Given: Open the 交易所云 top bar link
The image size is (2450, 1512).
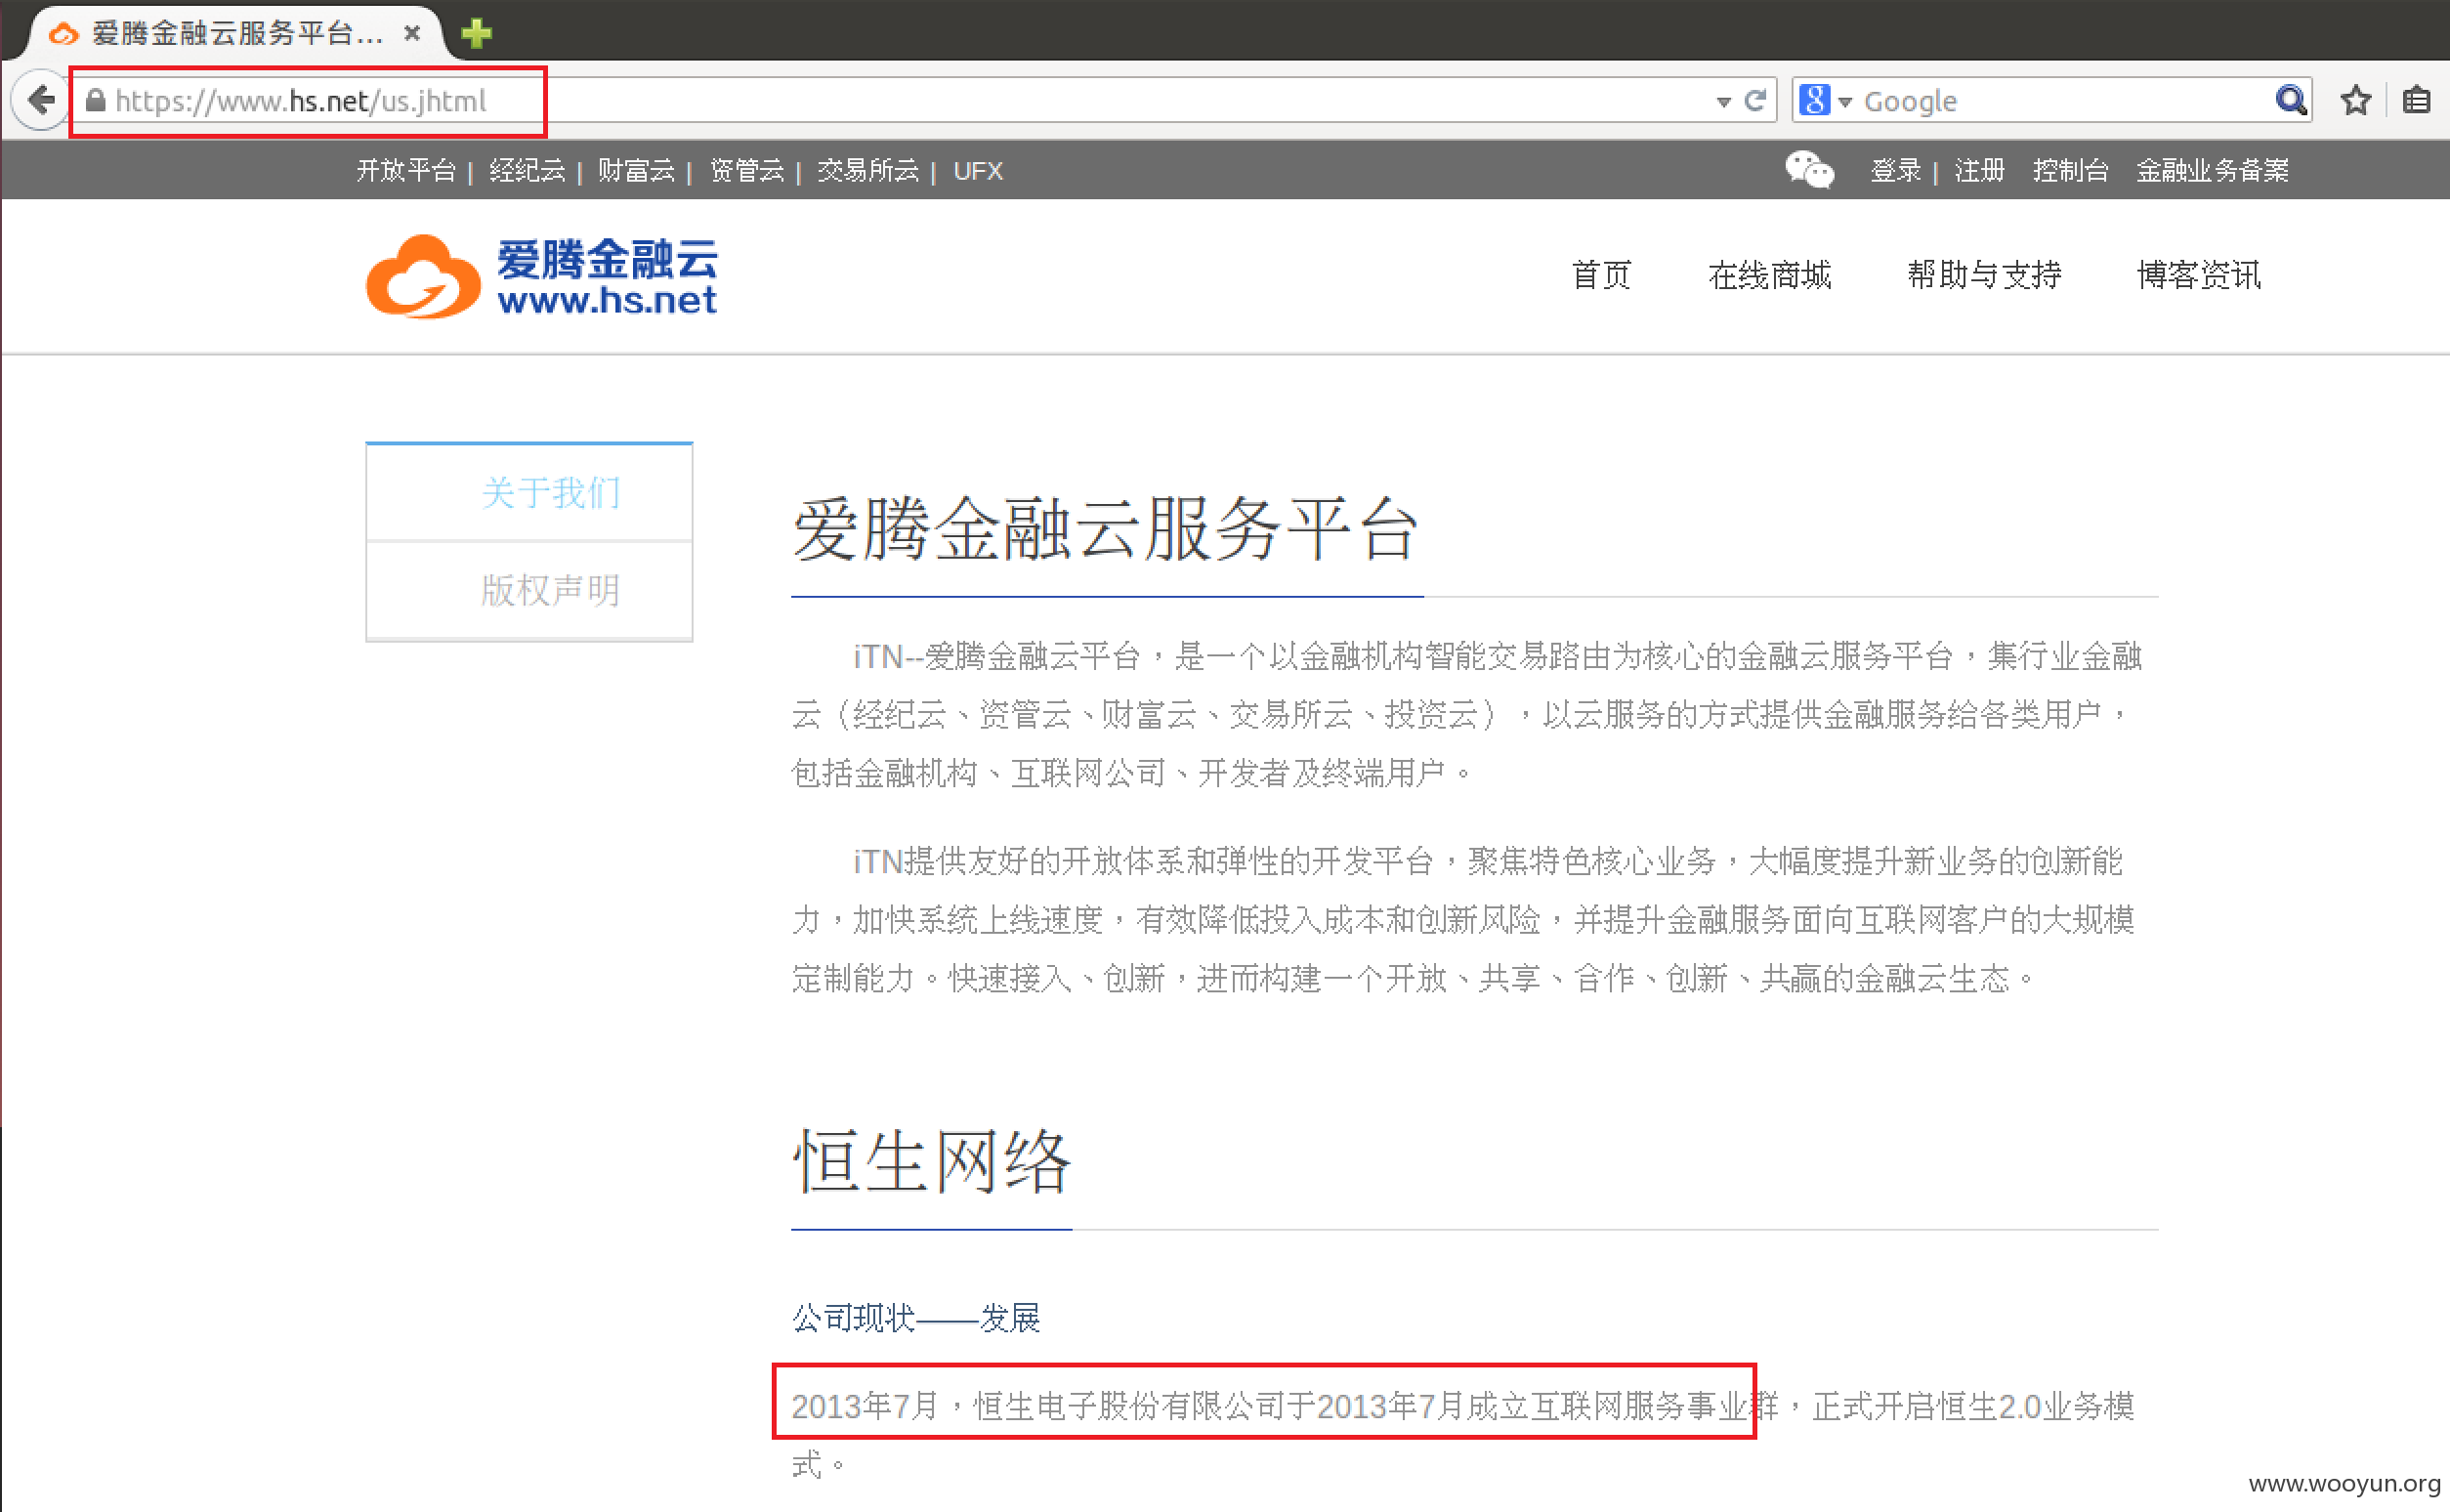Looking at the screenshot, I should [x=867, y=171].
